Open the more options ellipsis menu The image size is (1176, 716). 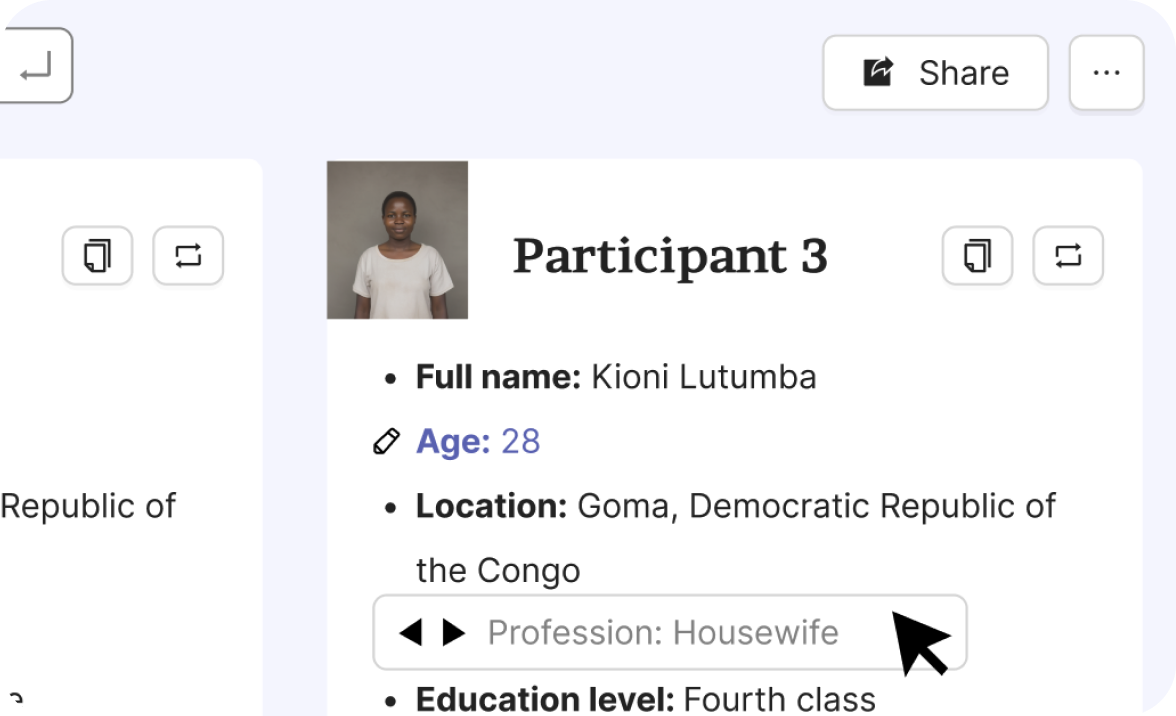(x=1106, y=73)
